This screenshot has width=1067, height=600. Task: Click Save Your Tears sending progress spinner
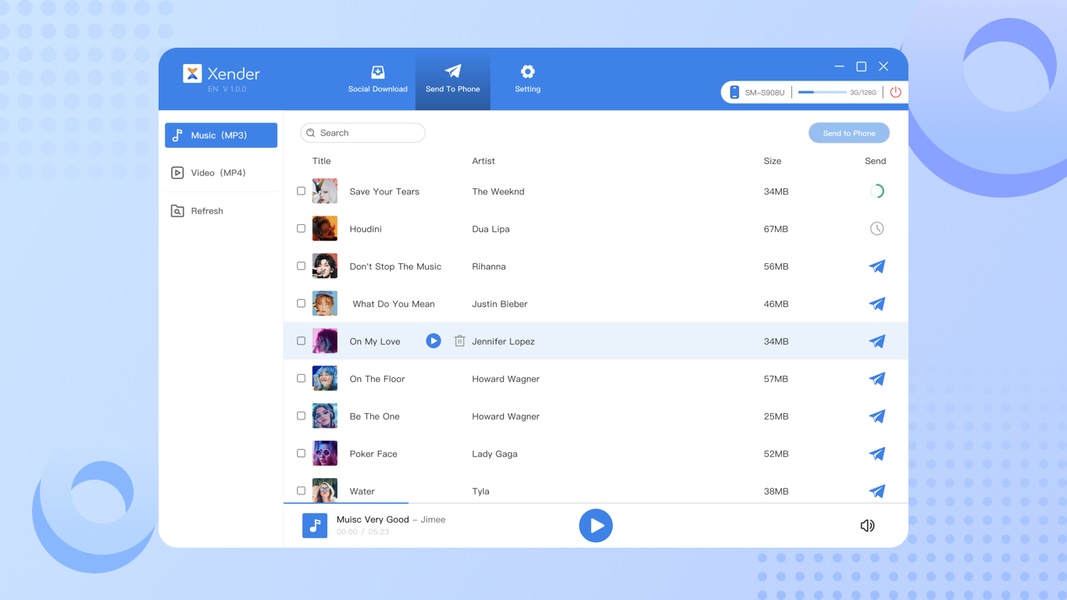(877, 191)
